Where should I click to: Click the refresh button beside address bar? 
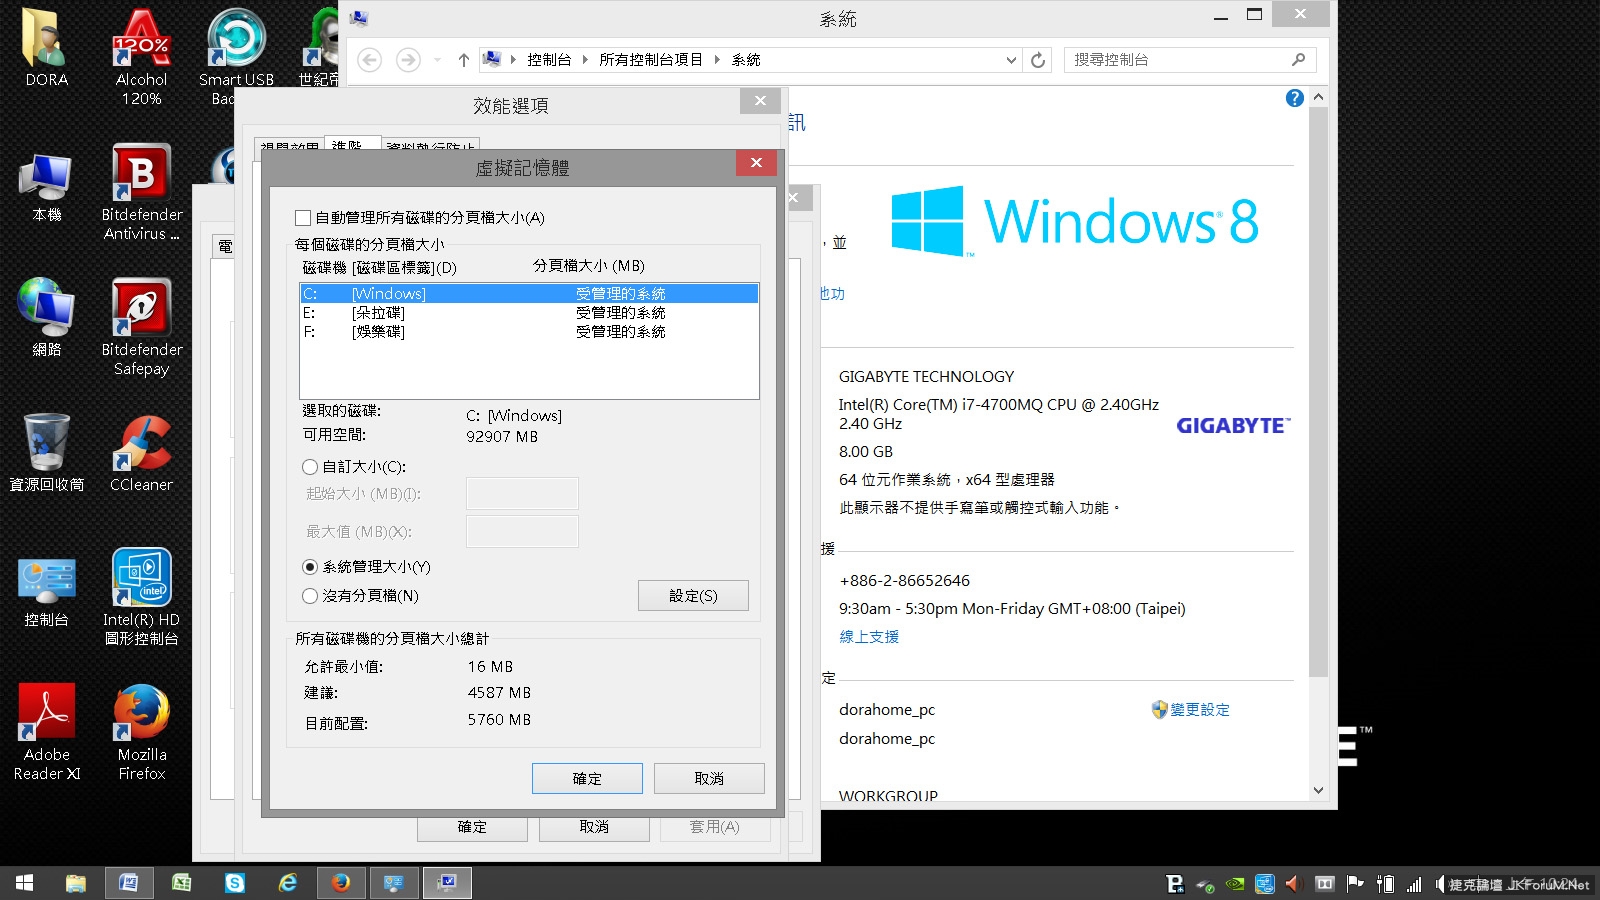[x=1038, y=60]
